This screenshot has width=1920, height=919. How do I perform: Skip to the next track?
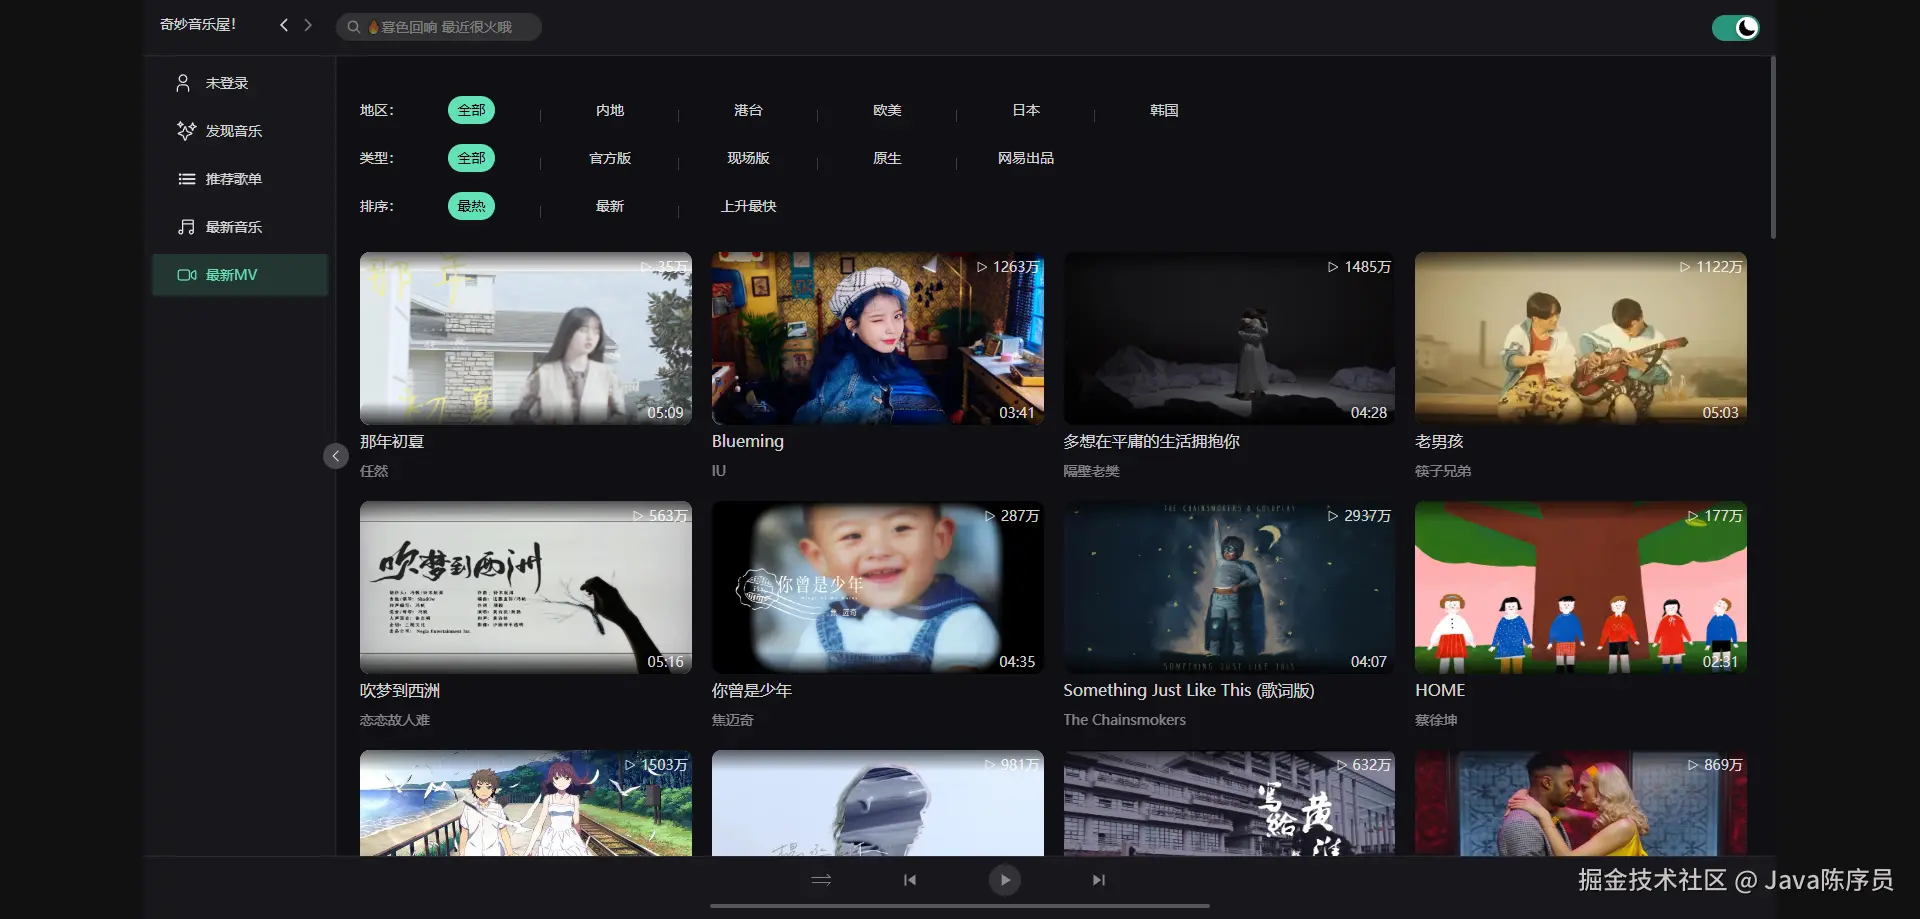pos(1099,880)
